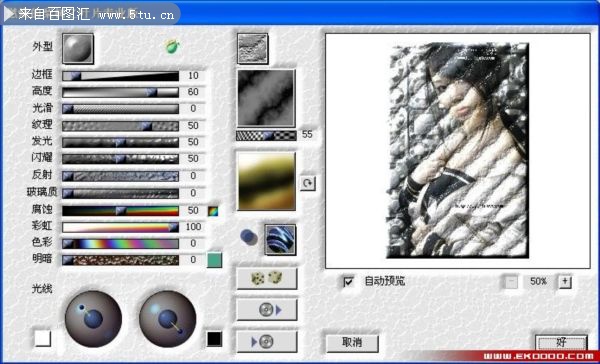Open the 外型 shape sphere preview
The image size is (600, 364).
[78, 48]
